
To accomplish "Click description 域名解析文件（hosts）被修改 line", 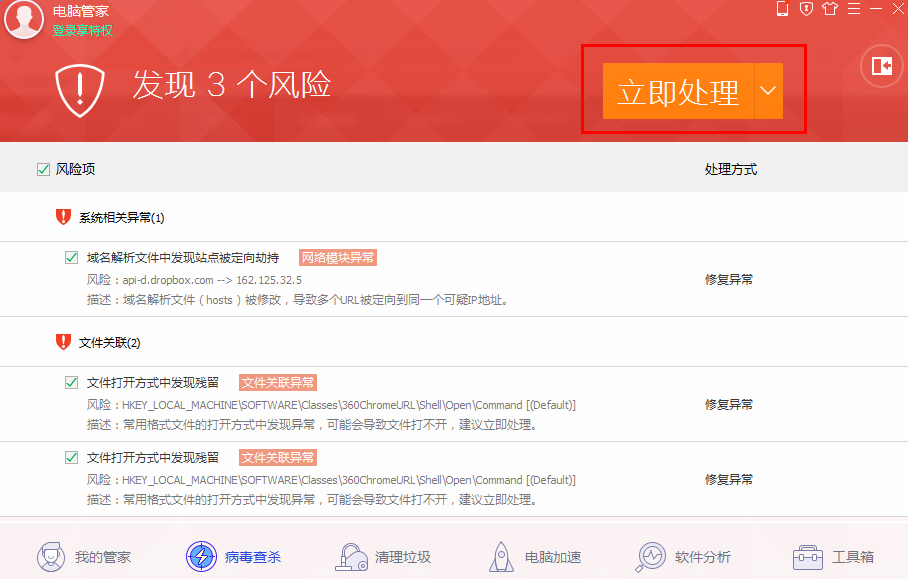I will click(x=298, y=301).
